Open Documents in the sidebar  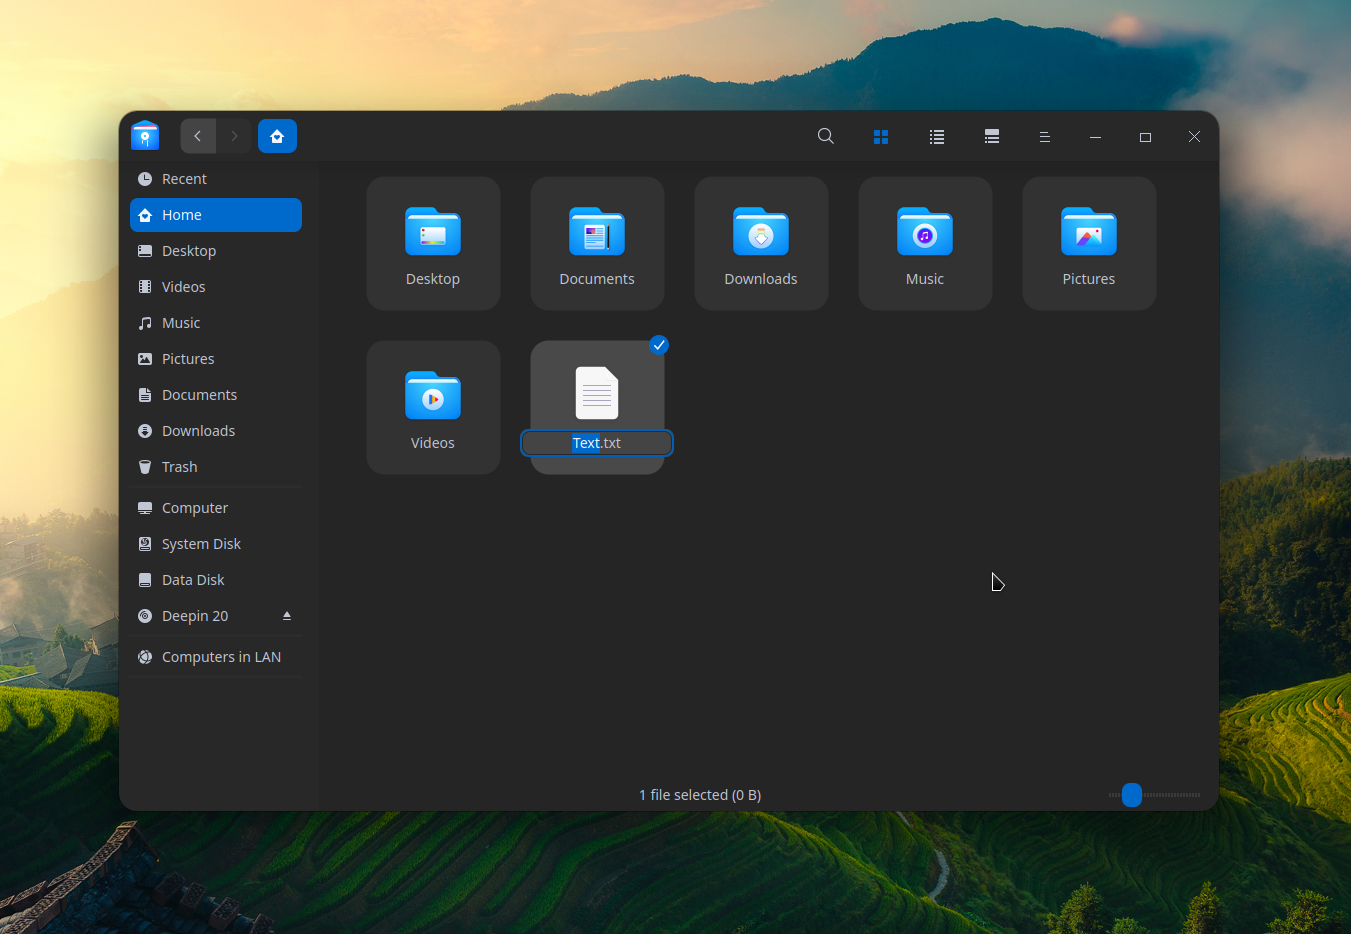click(216, 395)
